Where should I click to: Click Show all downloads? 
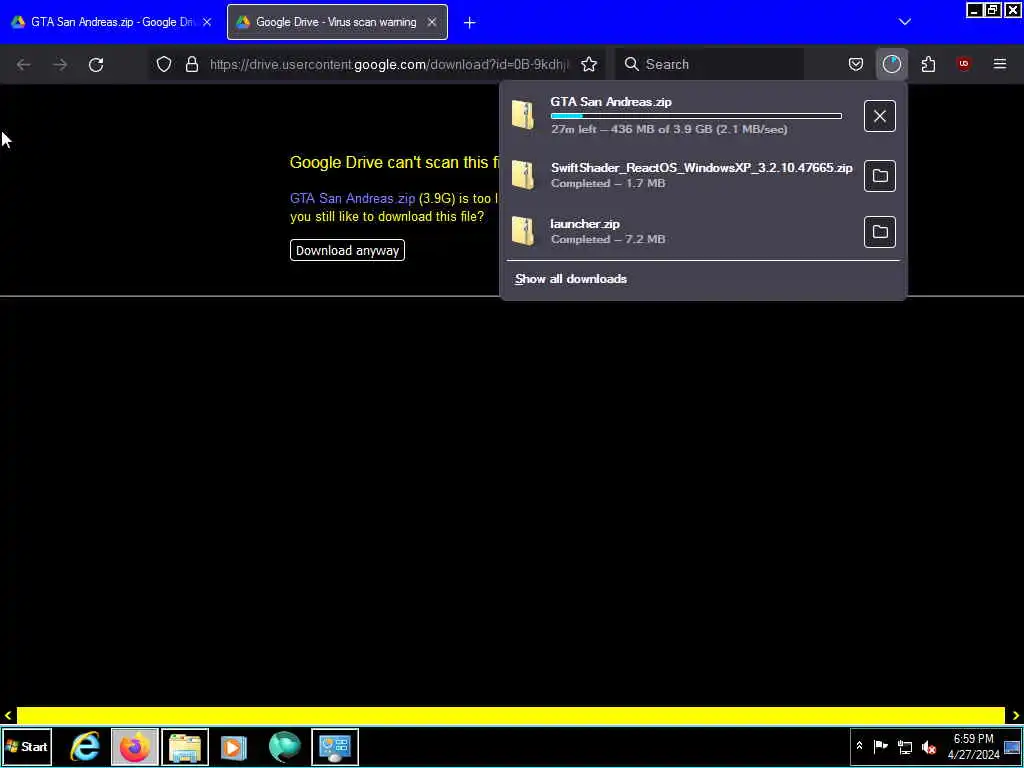coord(571,279)
